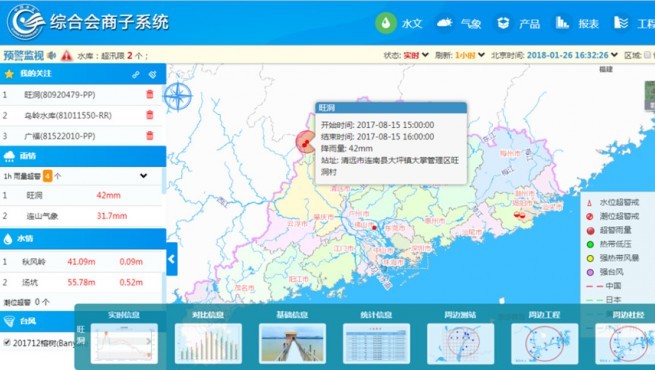Open the 统计信息 tab
Image resolution: width=655 pixels, height=370 pixels.
click(x=376, y=315)
